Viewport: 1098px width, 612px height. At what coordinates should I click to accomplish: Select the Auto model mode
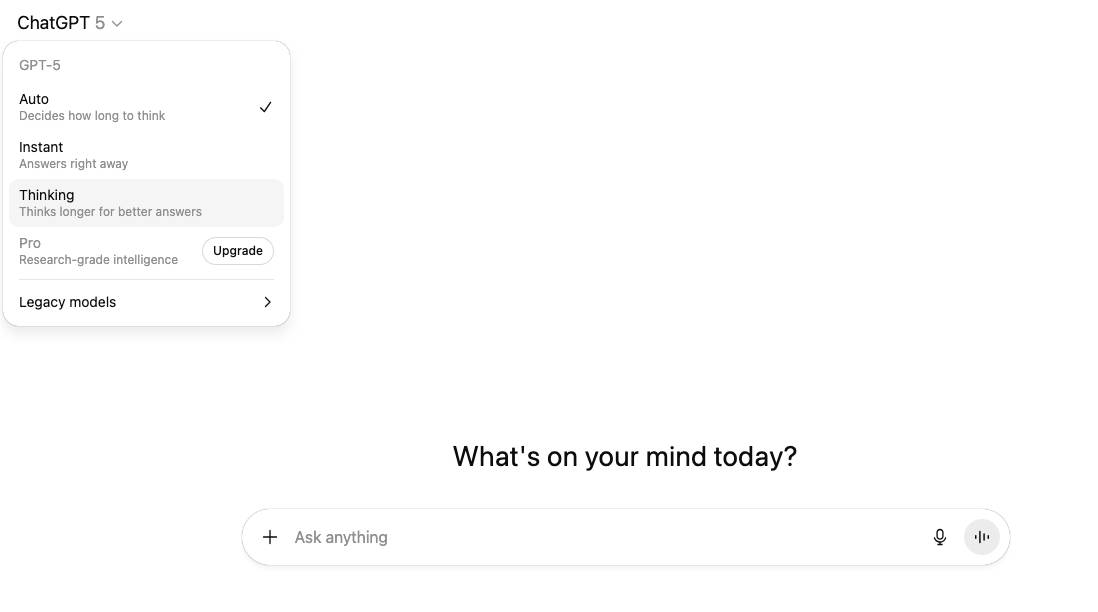point(34,99)
